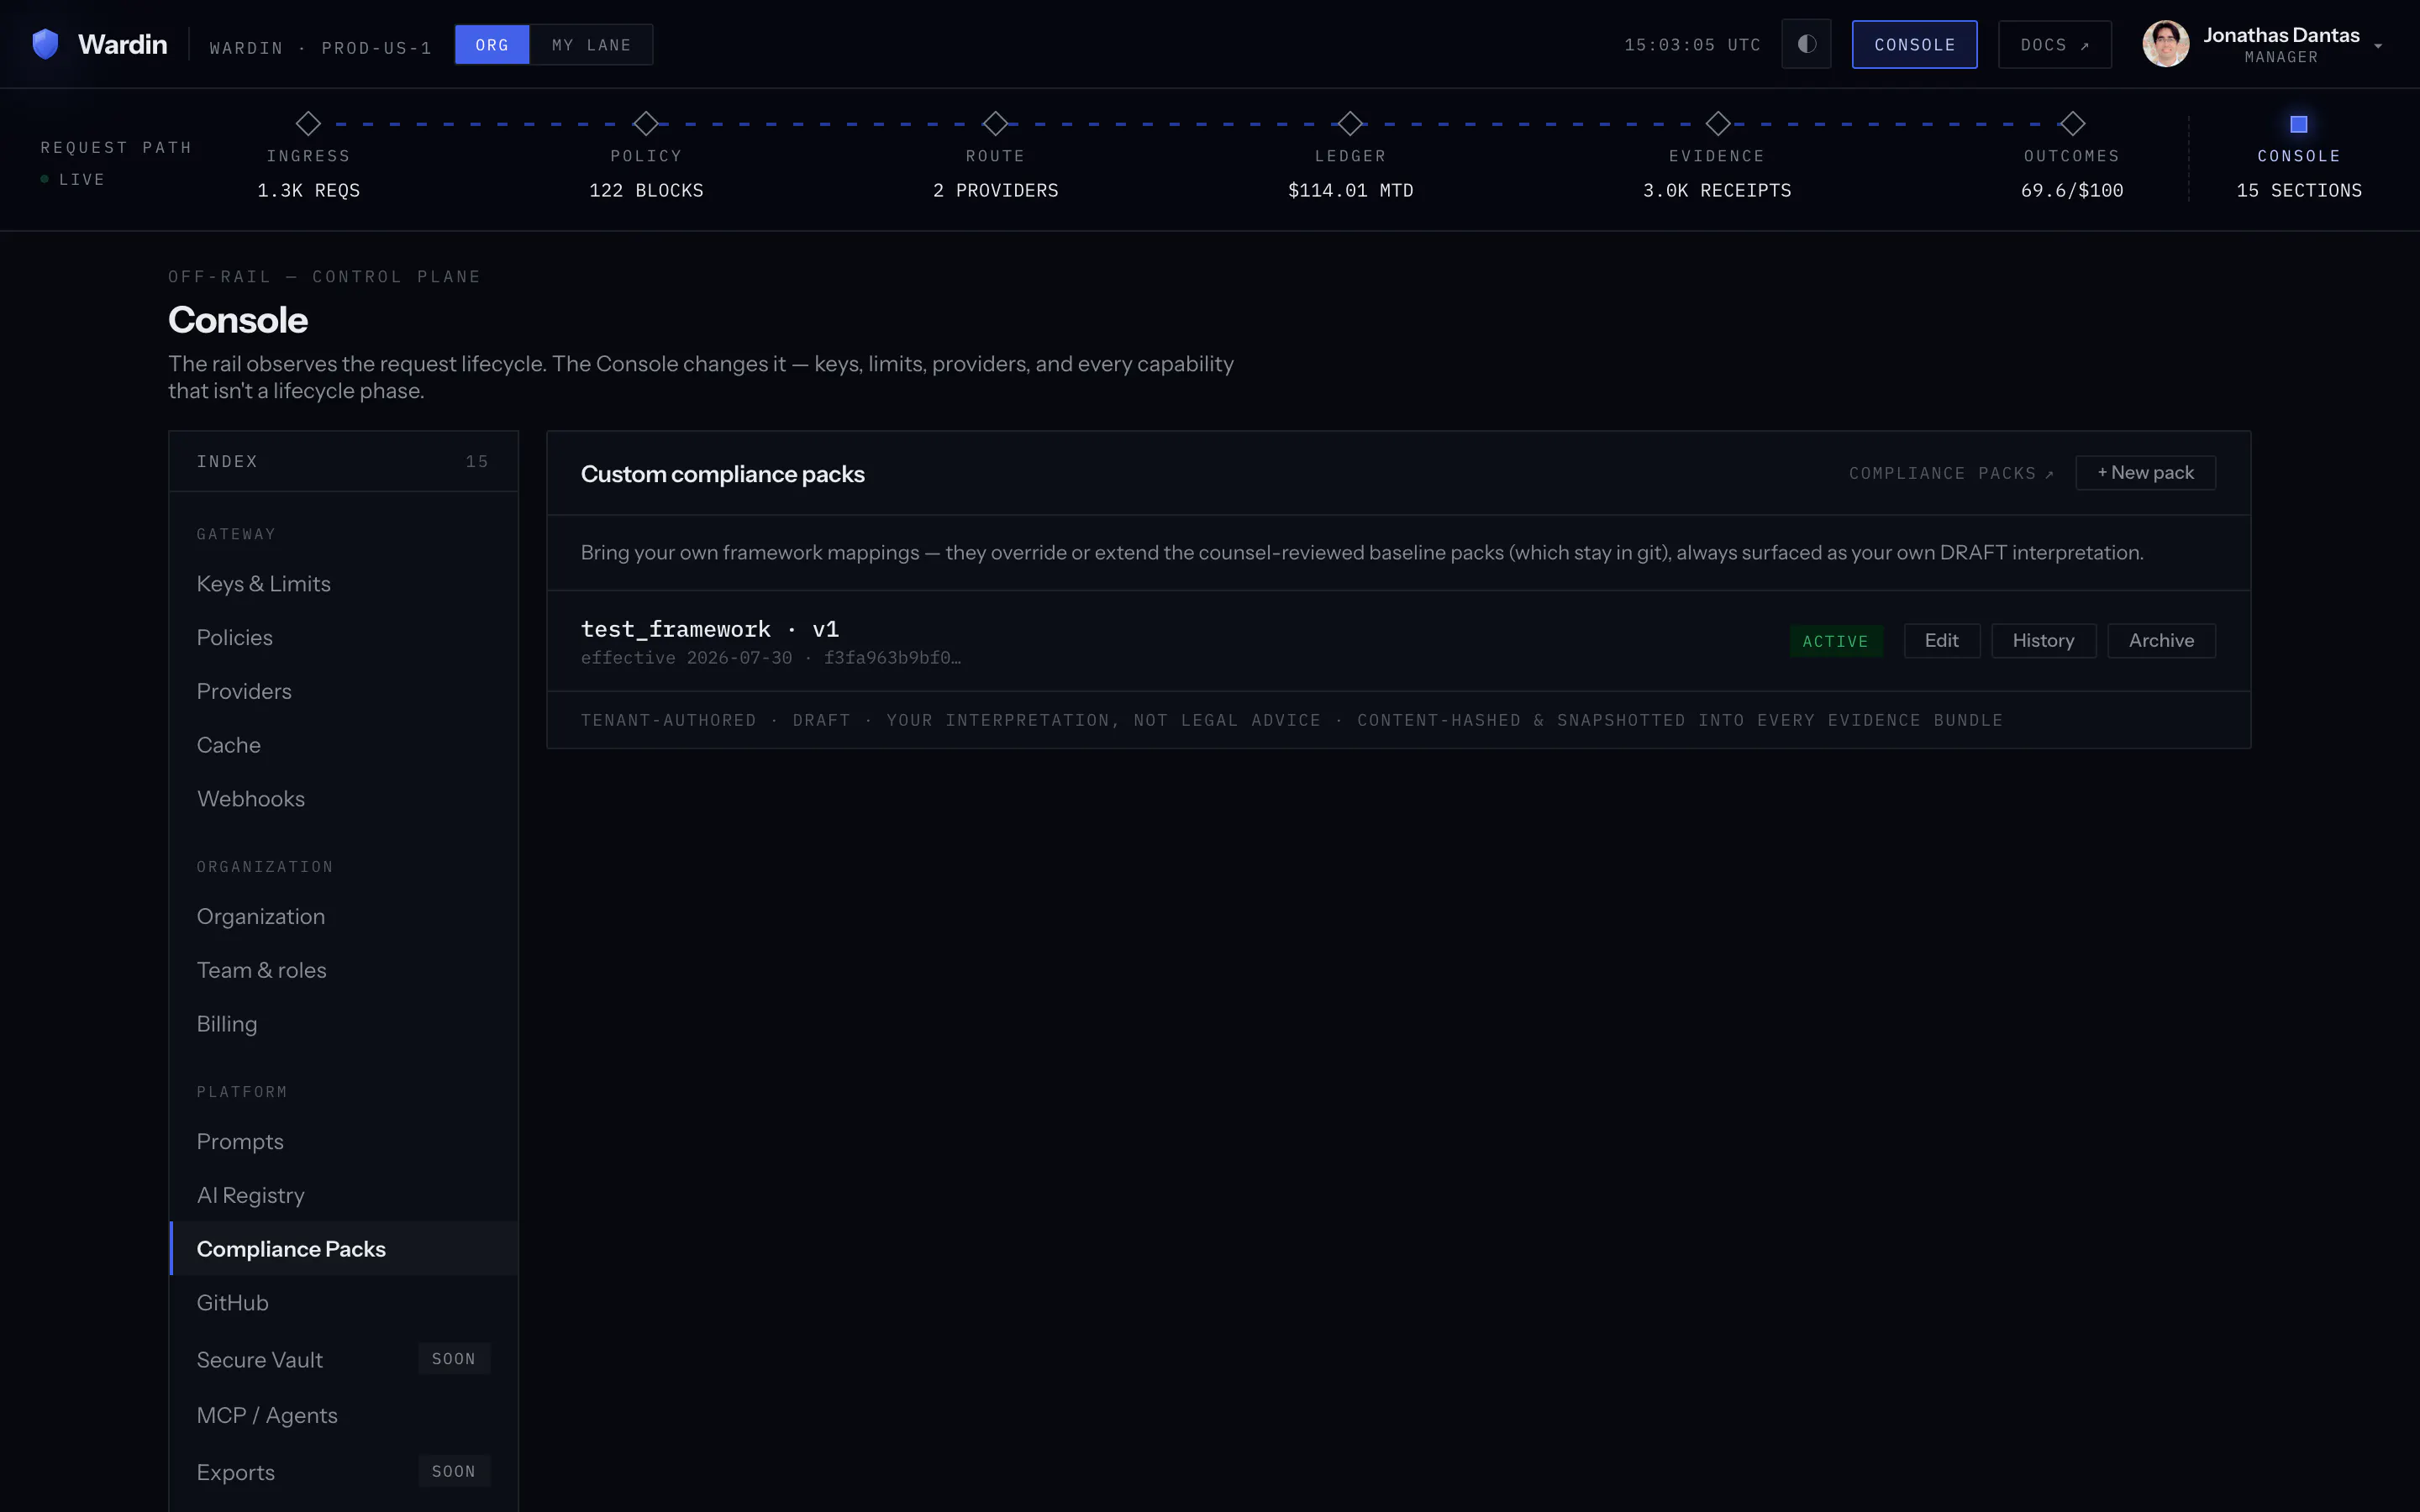Open the user account dropdown arrow

(2378, 46)
